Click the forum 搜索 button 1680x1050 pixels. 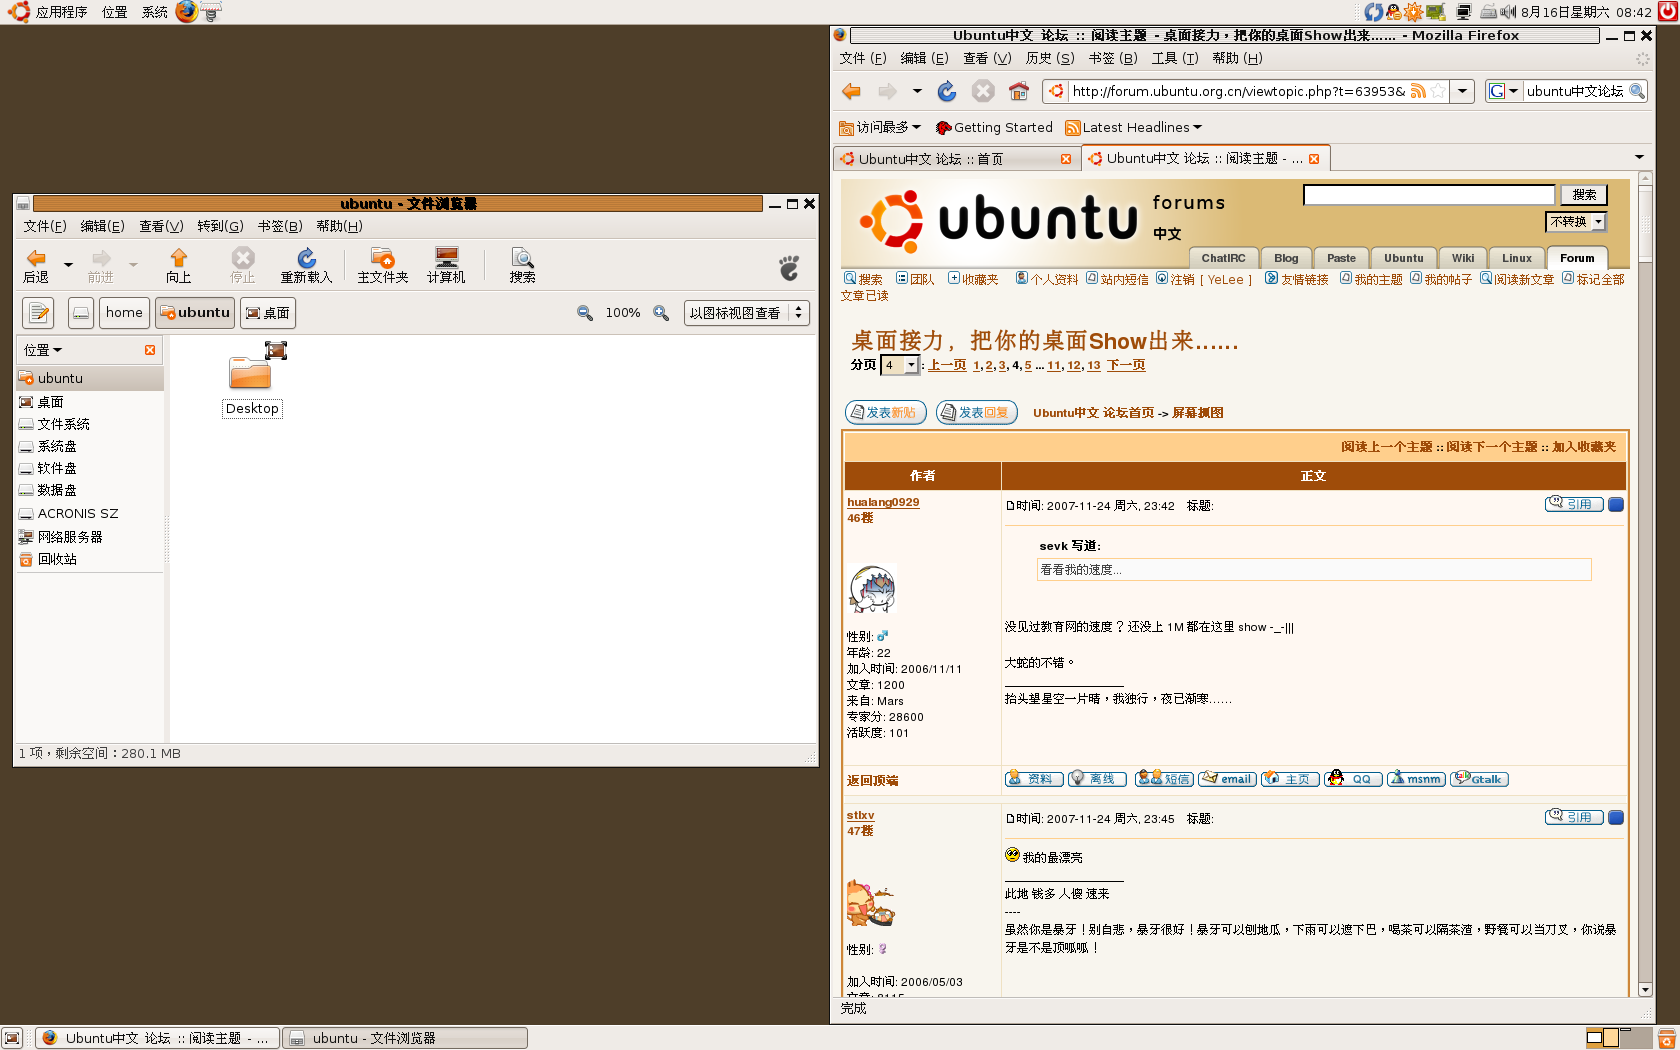[1584, 195]
